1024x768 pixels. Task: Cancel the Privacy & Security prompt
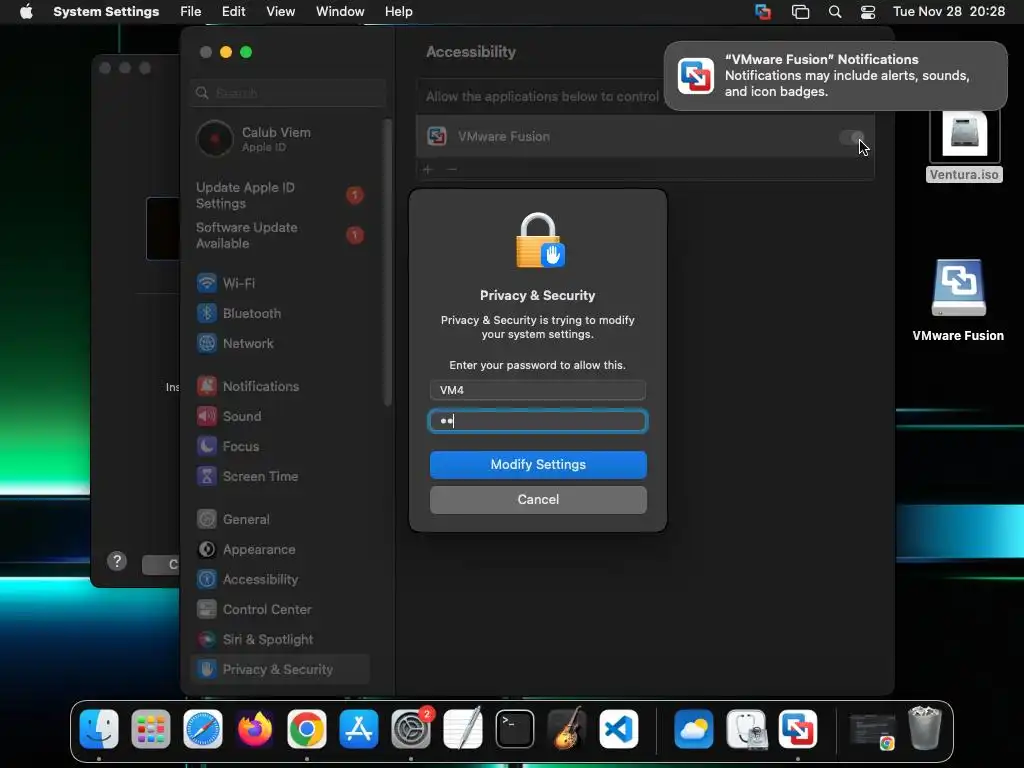pyautogui.click(x=538, y=500)
